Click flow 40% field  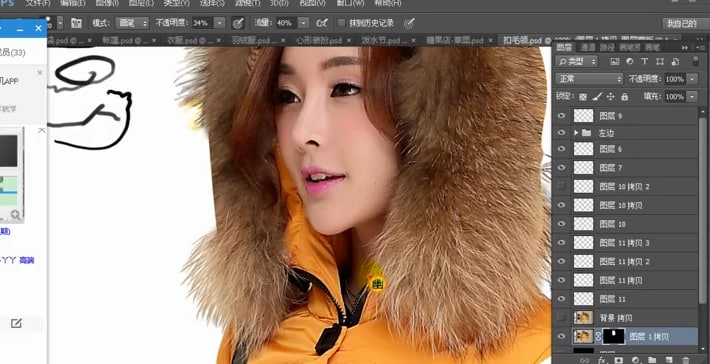point(287,23)
